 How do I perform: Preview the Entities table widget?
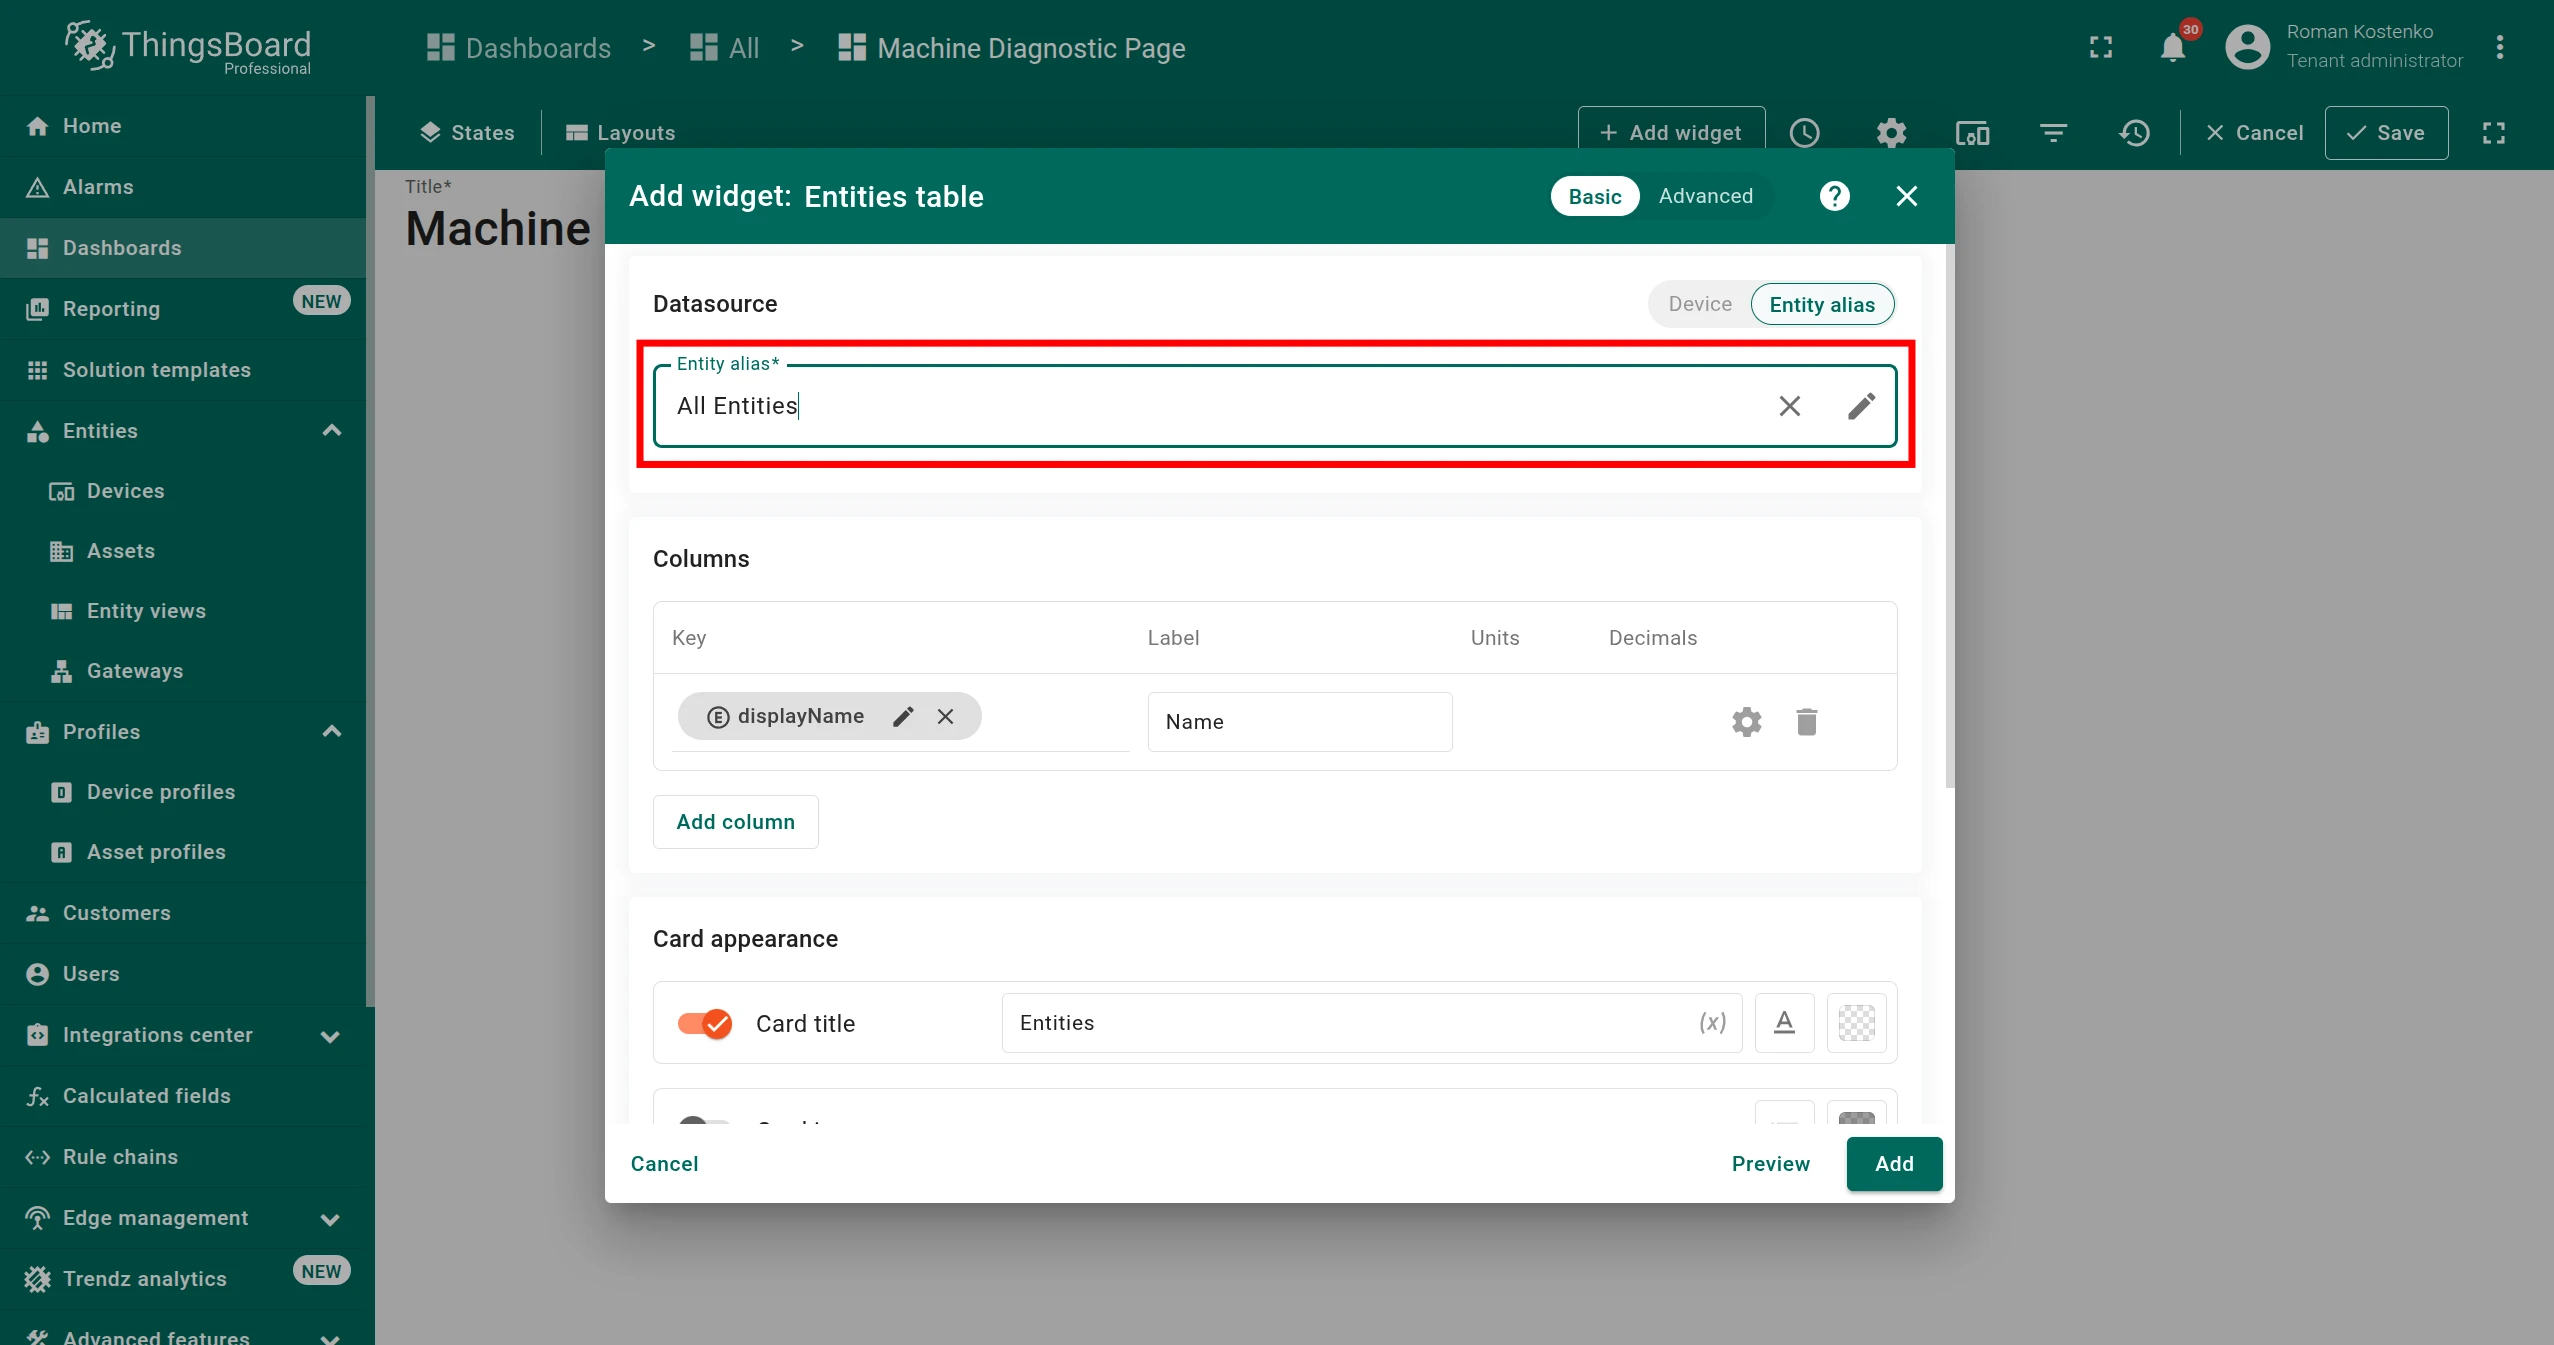pos(1770,1164)
